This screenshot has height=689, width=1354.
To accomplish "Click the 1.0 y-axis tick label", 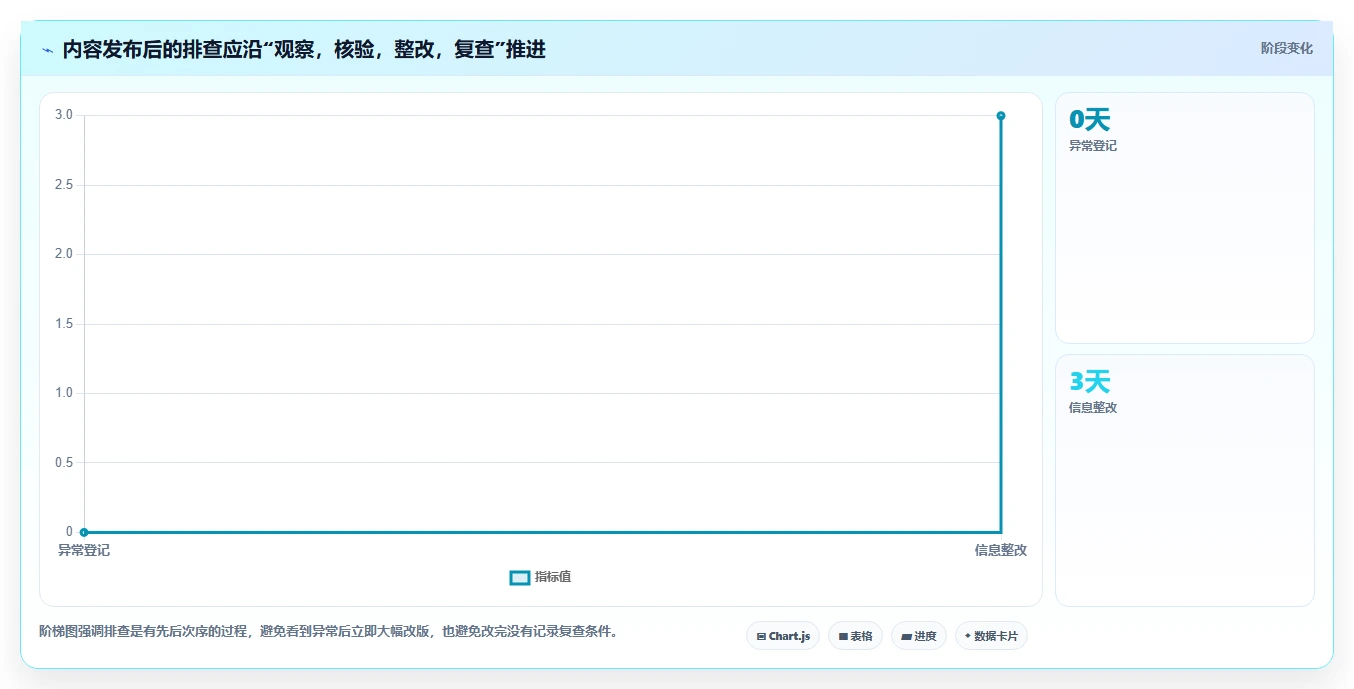I will (64, 393).
